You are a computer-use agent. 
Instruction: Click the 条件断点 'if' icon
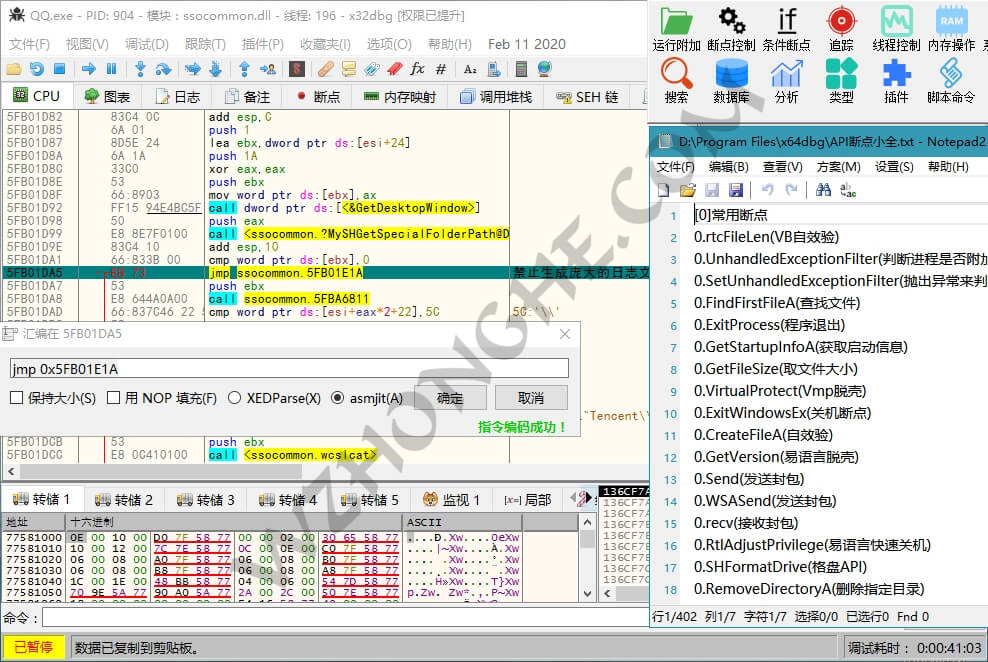coord(787,22)
